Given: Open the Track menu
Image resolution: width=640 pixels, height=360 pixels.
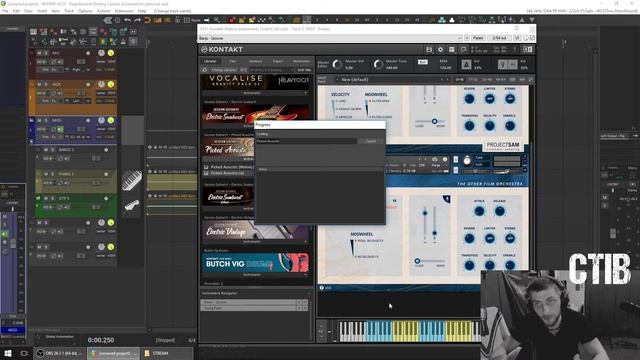Looking at the screenshot, I should coord(69,11).
